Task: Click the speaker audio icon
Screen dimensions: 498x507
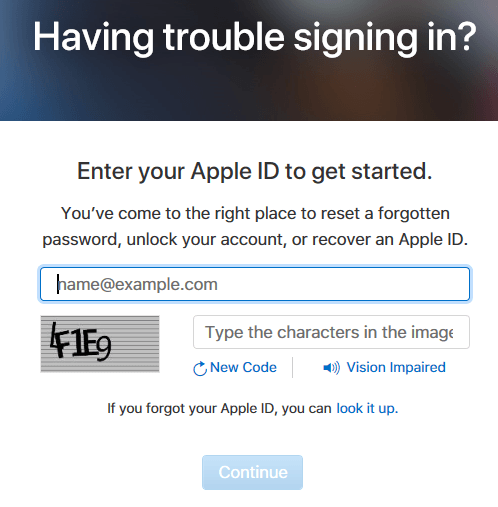Action: click(x=331, y=368)
